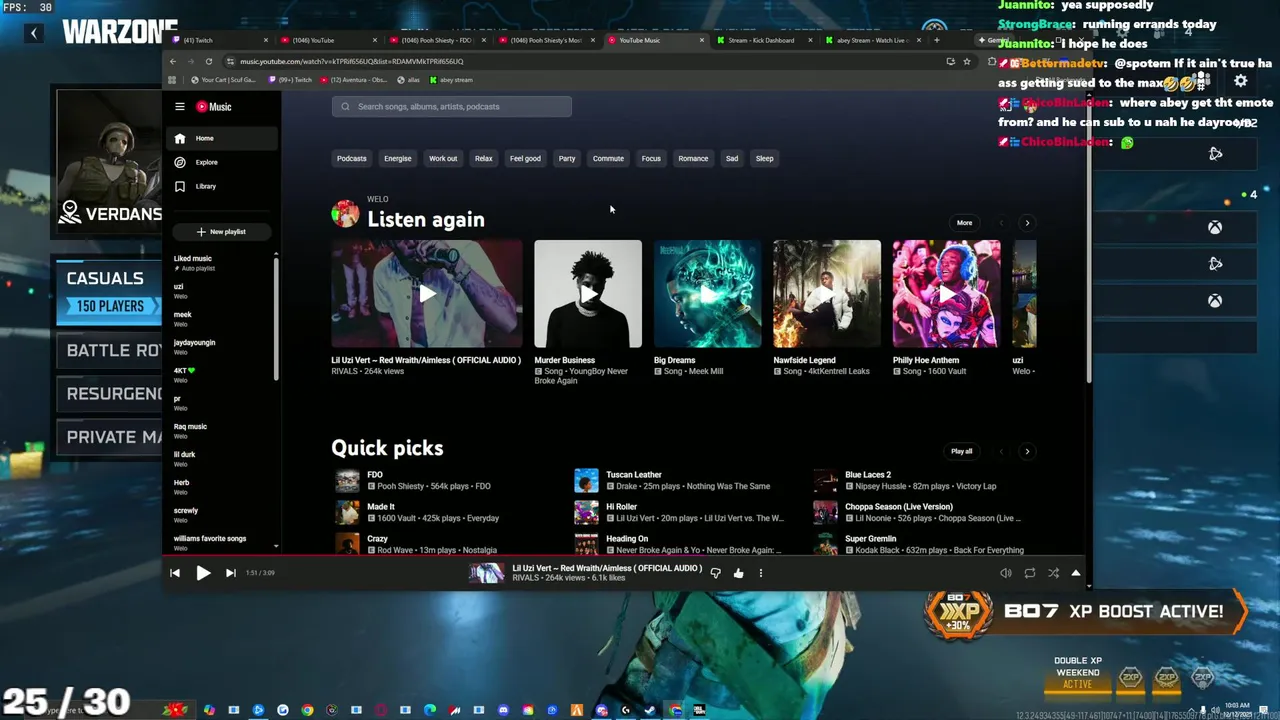This screenshot has width=1280, height=720.
Task: Open Explore in the sidebar
Action: point(221,162)
